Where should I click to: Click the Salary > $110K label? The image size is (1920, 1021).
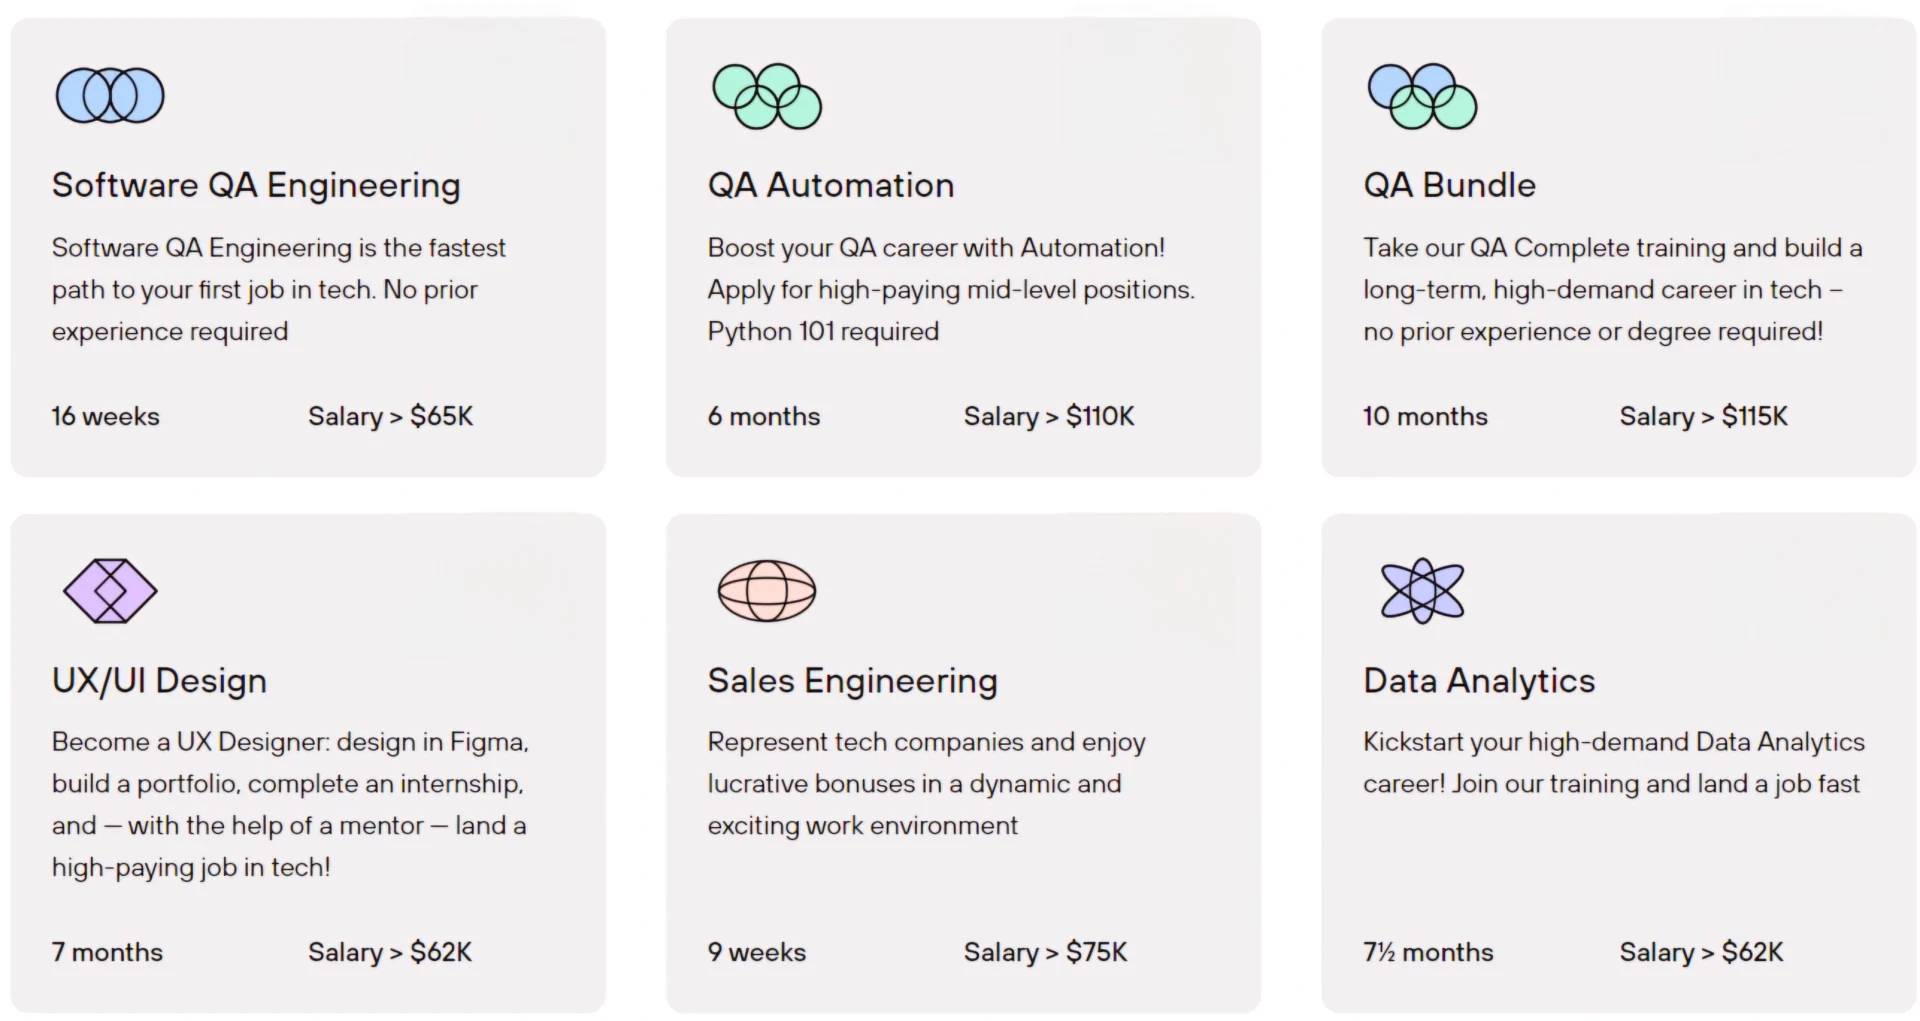tap(1048, 416)
